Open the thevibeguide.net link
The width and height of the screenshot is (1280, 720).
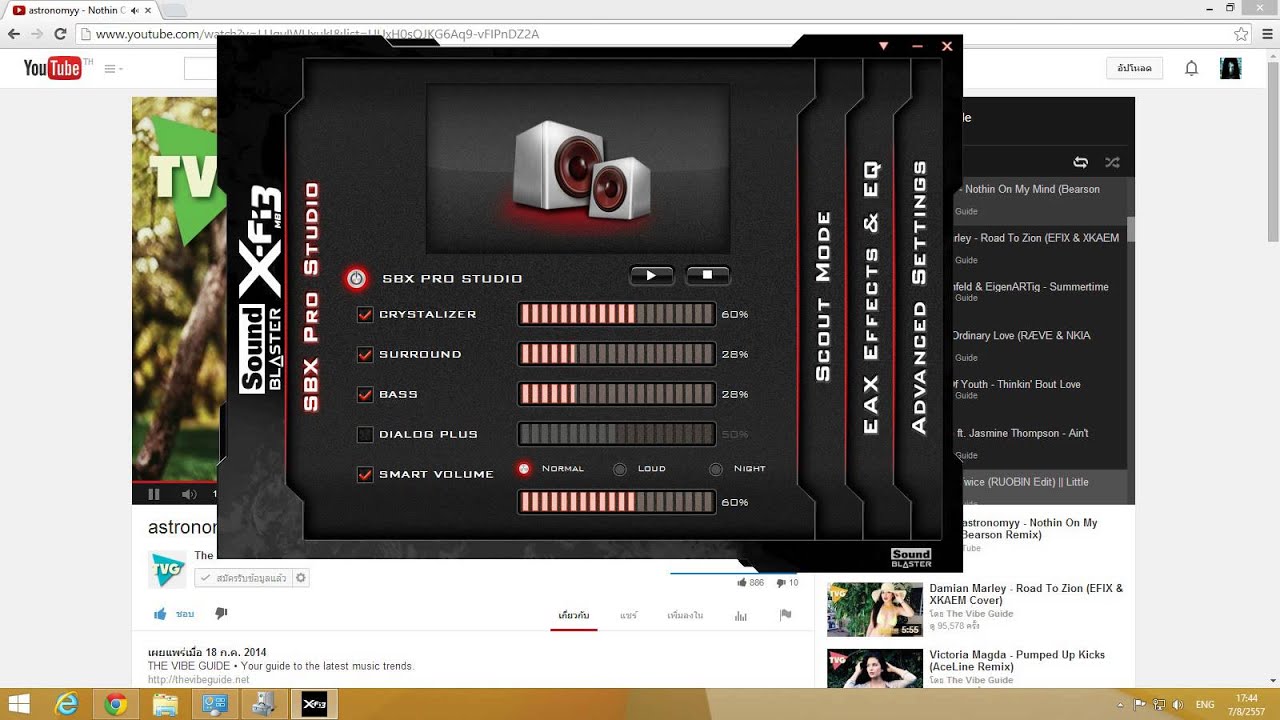coord(199,680)
